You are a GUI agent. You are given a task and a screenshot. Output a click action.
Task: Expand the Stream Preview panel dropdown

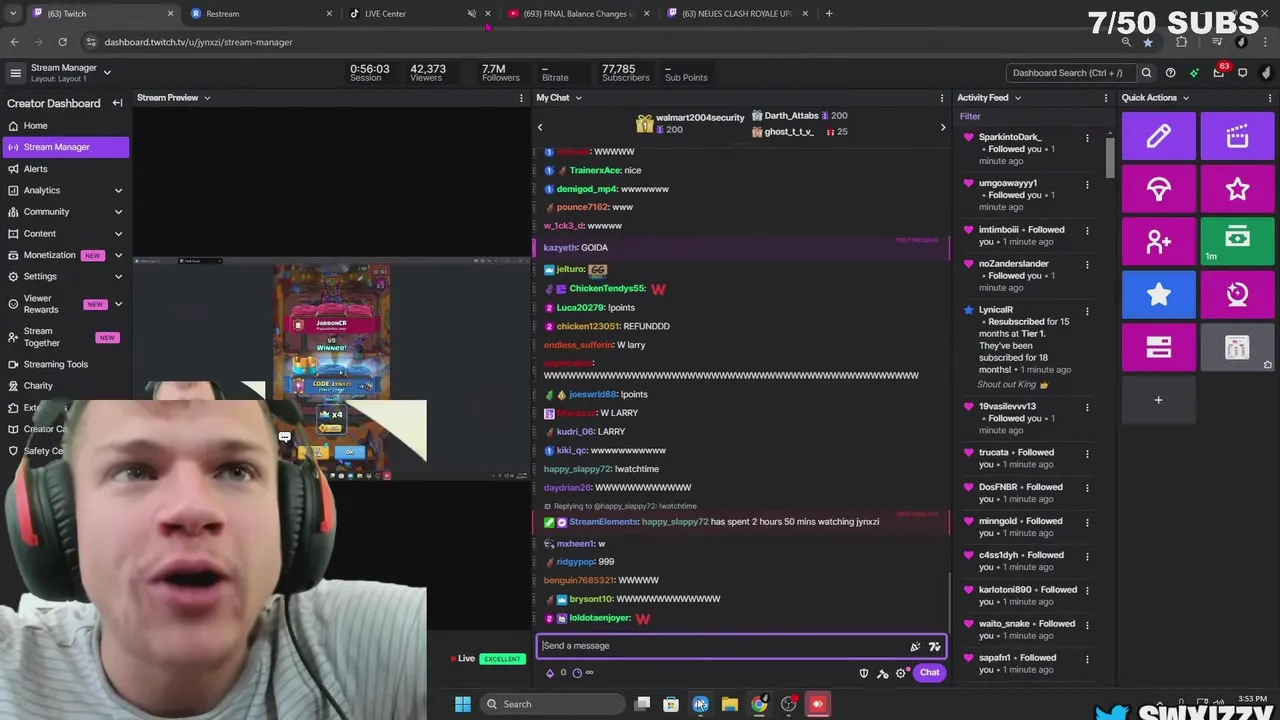pos(207,98)
